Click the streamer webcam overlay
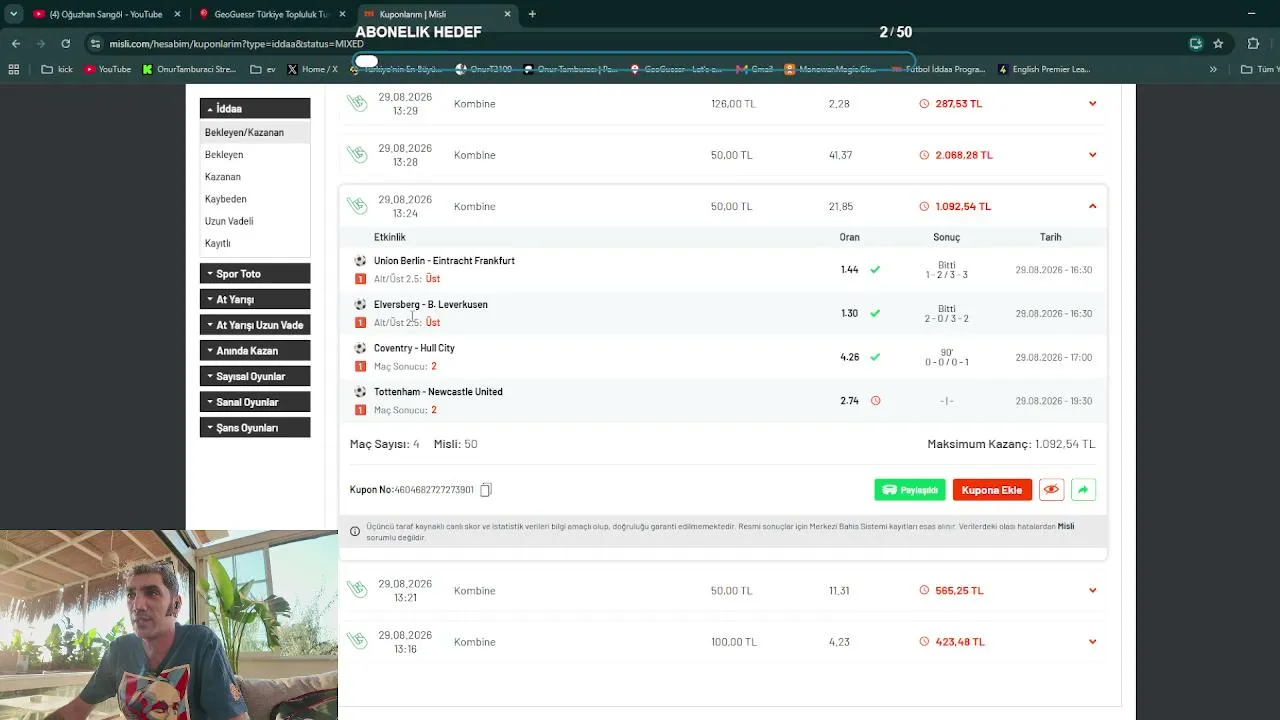Image resolution: width=1280 pixels, height=720 pixels. click(169, 625)
